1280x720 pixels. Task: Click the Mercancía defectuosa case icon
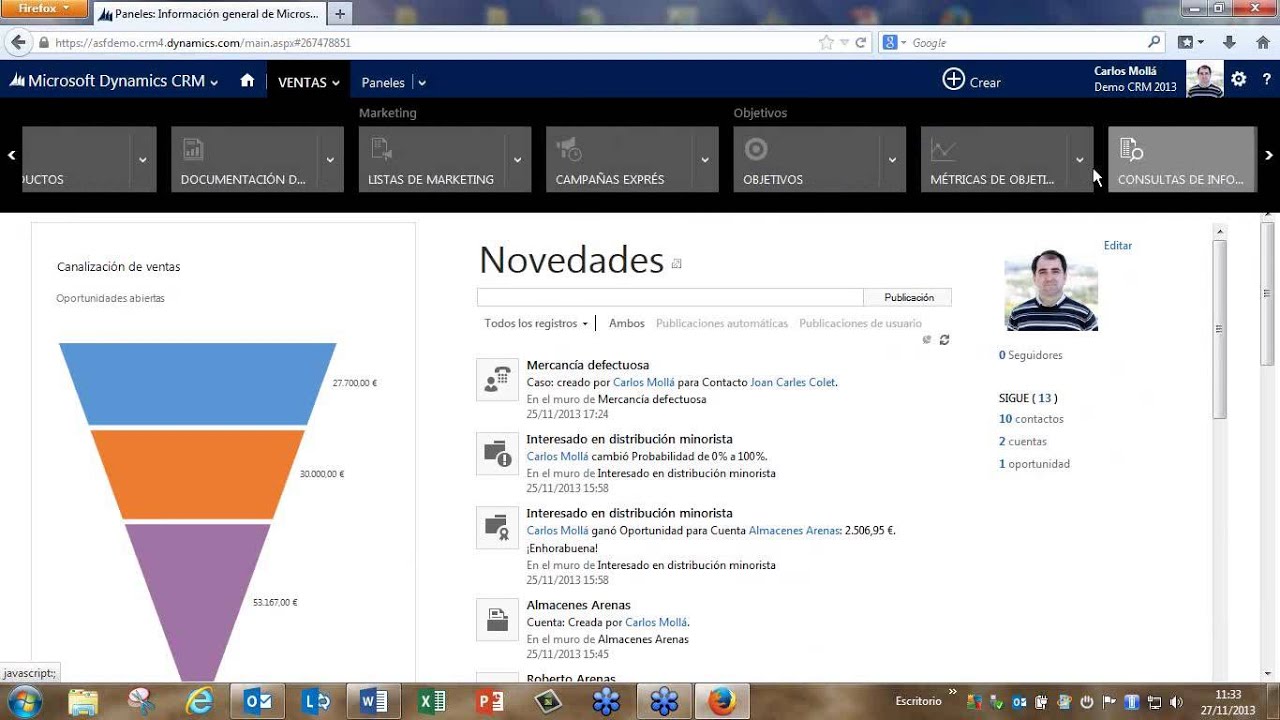pyautogui.click(x=497, y=380)
